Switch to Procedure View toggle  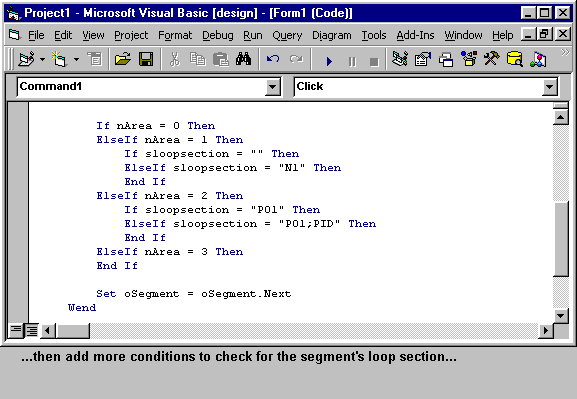click(16, 331)
